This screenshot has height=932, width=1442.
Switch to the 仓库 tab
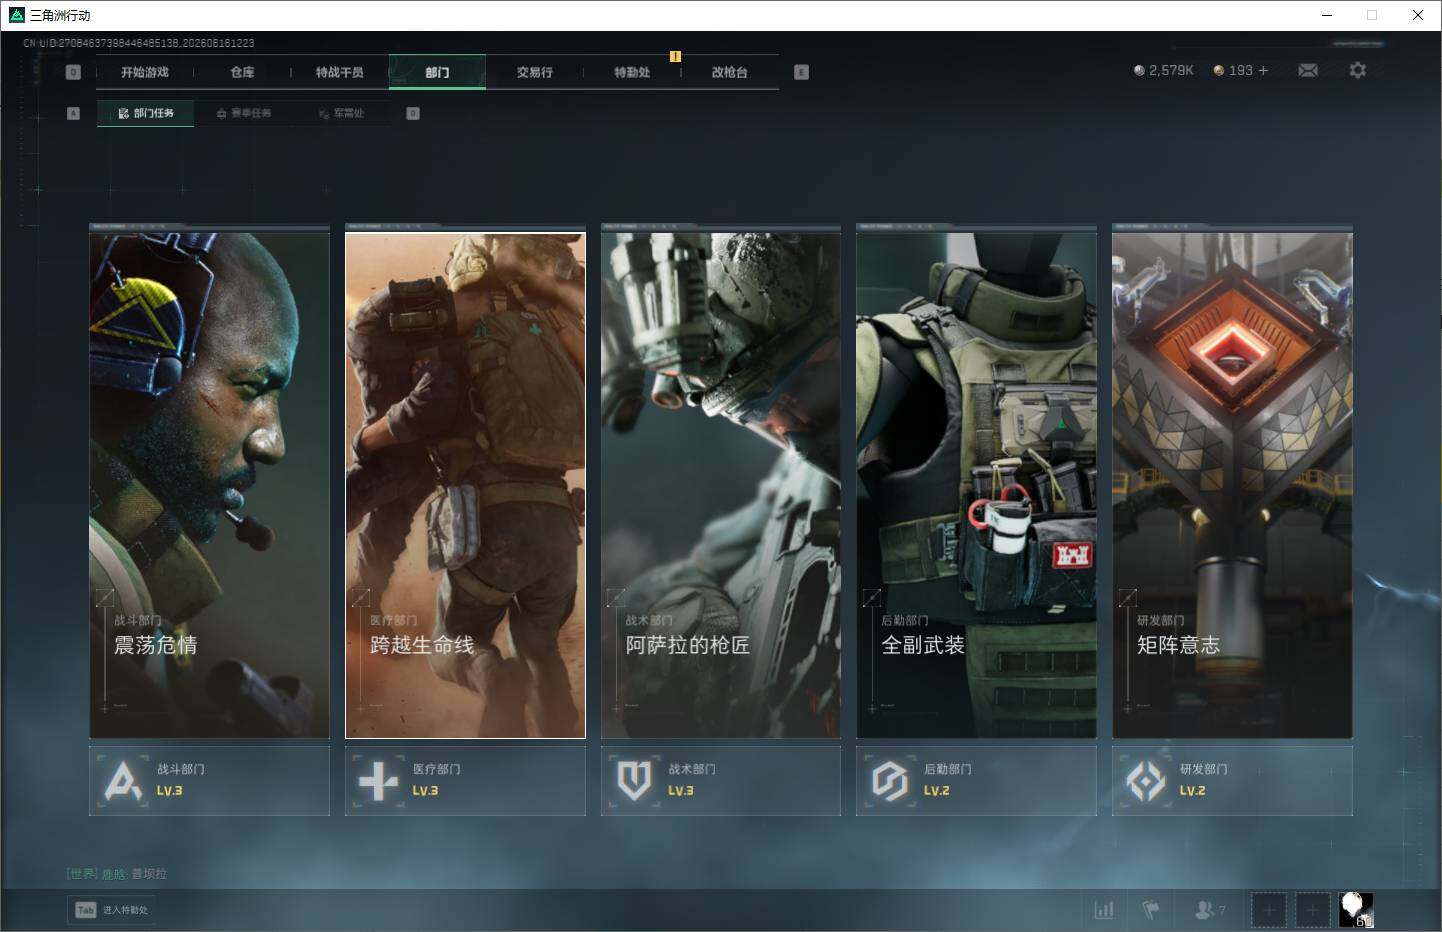pos(242,72)
